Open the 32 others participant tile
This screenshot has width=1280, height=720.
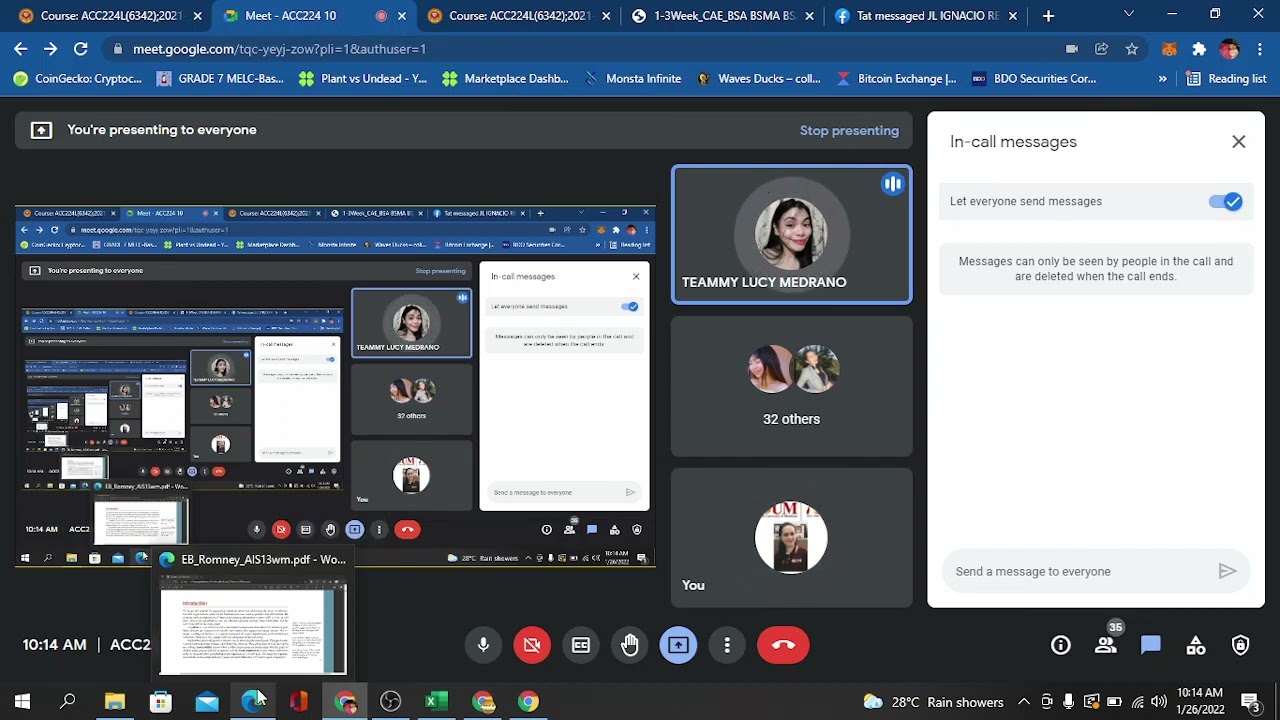click(x=791, y=387)
